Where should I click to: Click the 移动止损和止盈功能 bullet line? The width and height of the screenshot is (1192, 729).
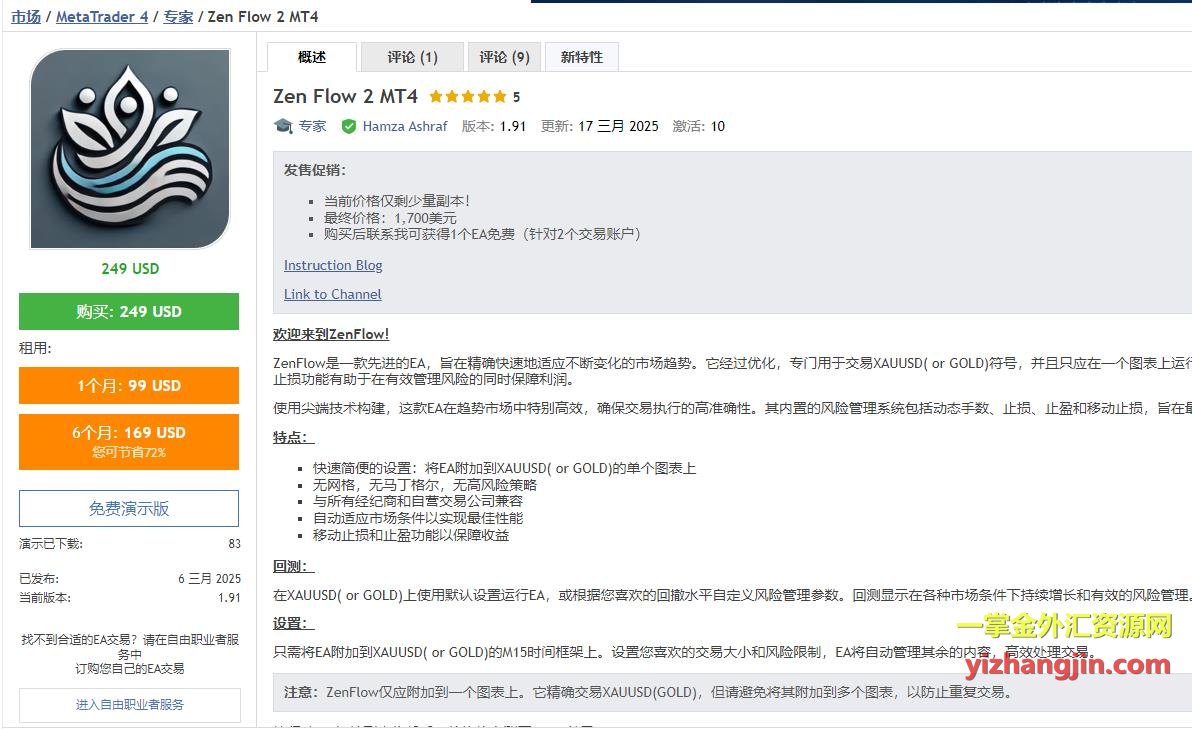click(411, 535)
